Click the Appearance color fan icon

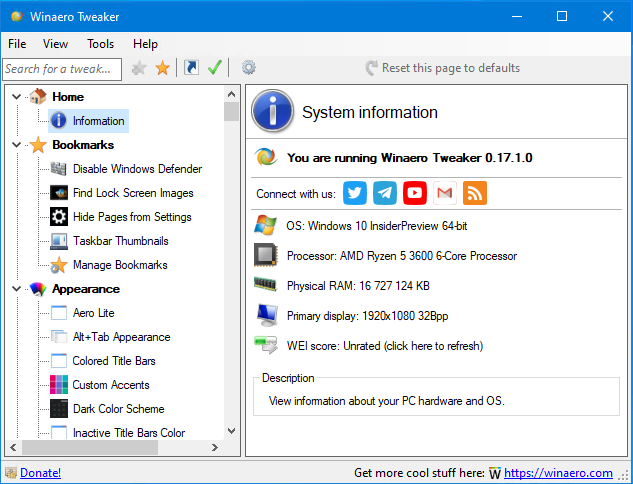[x=38, y=289]
